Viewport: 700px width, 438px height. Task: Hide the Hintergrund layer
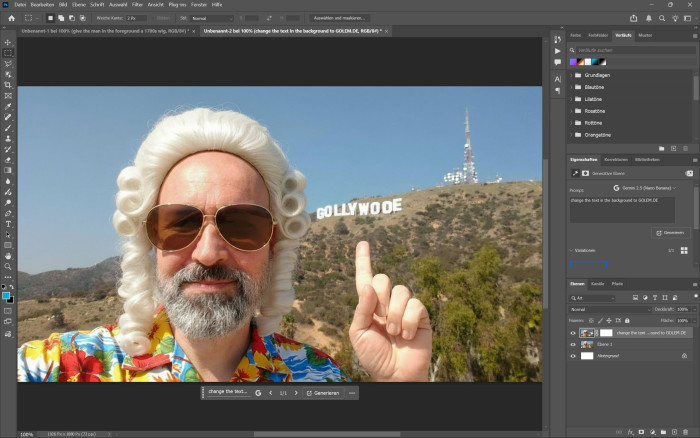click(573, 355)
